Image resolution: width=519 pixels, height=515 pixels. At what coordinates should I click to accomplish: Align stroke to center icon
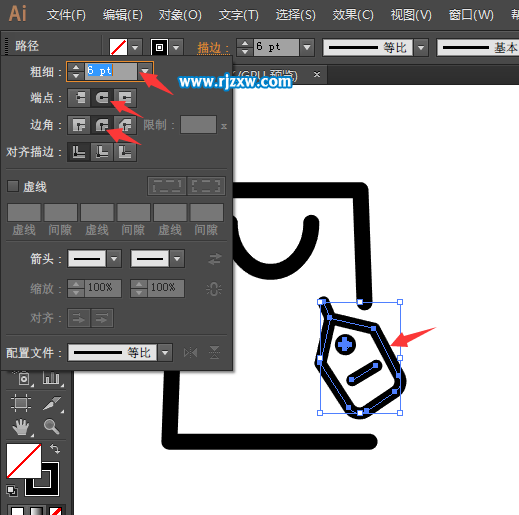click(79, 152)
